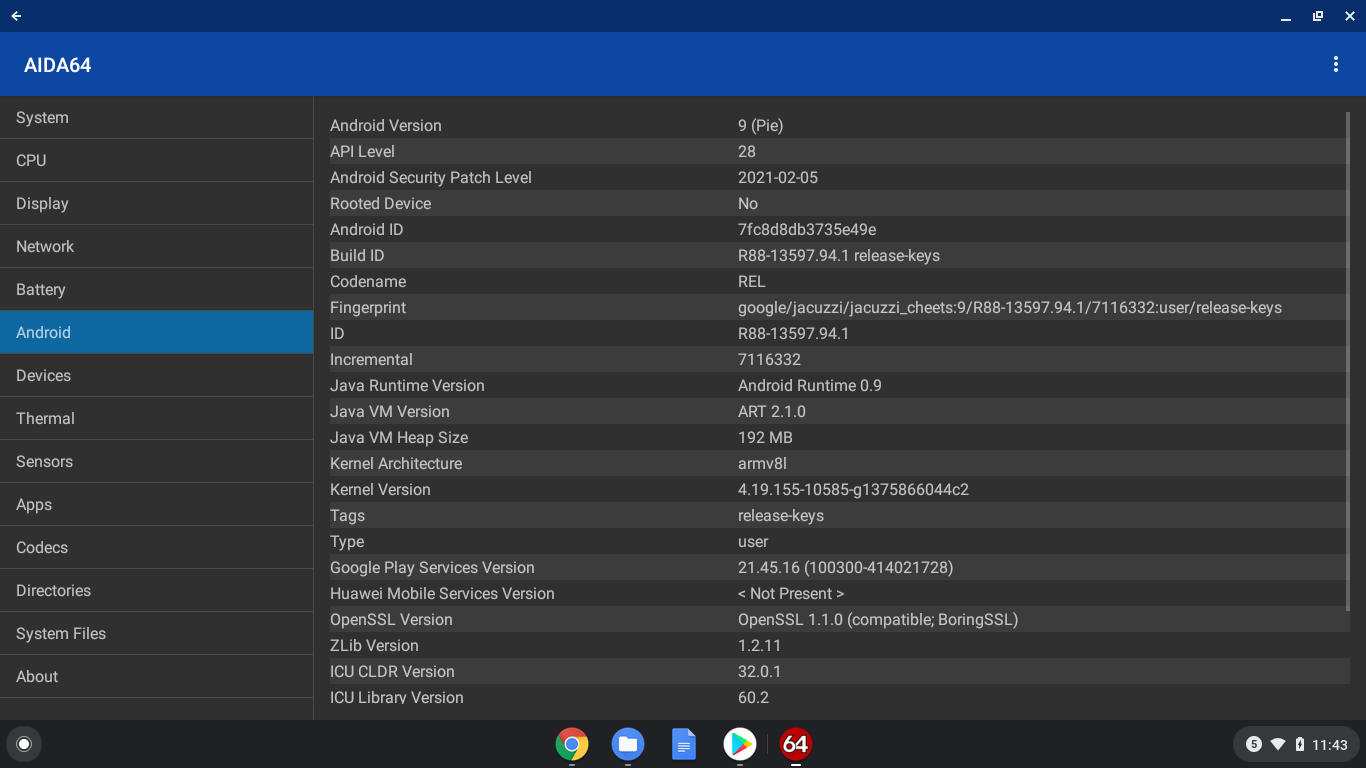Screen dimensions: 1366x768
Task: Click the Rooted Device row label
Action: coord(381,203)
